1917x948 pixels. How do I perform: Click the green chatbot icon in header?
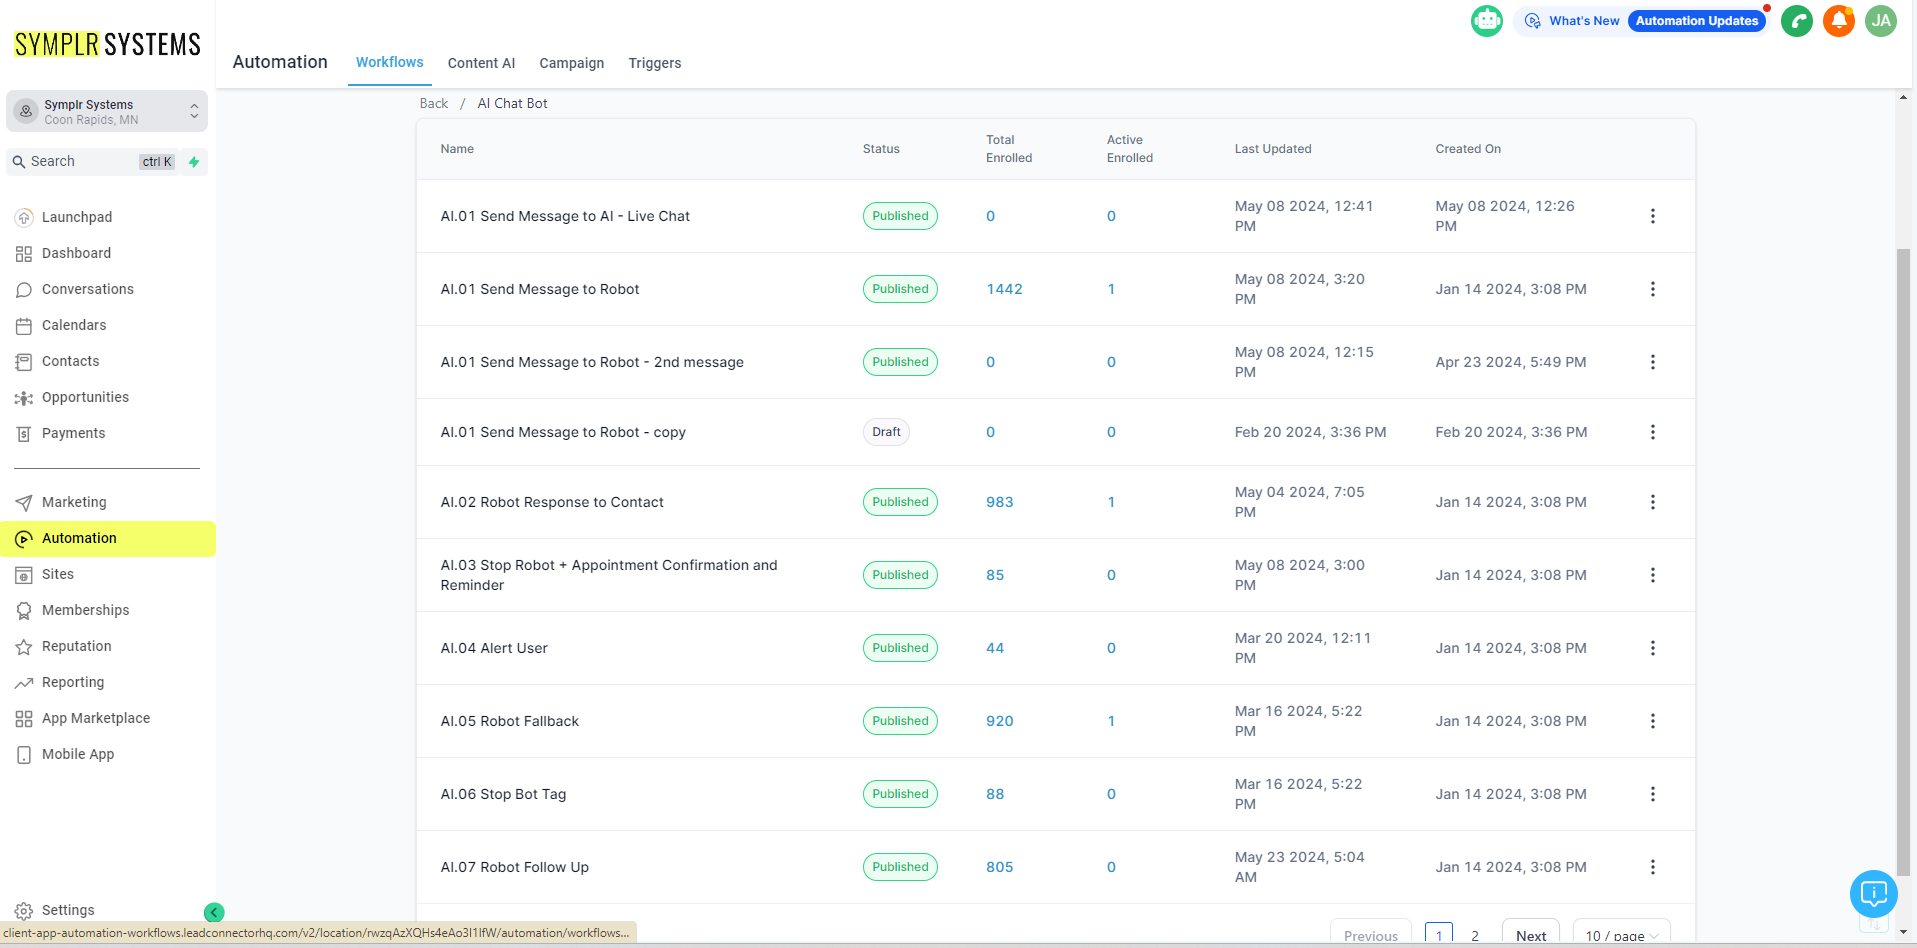[x=1486, y=21]
